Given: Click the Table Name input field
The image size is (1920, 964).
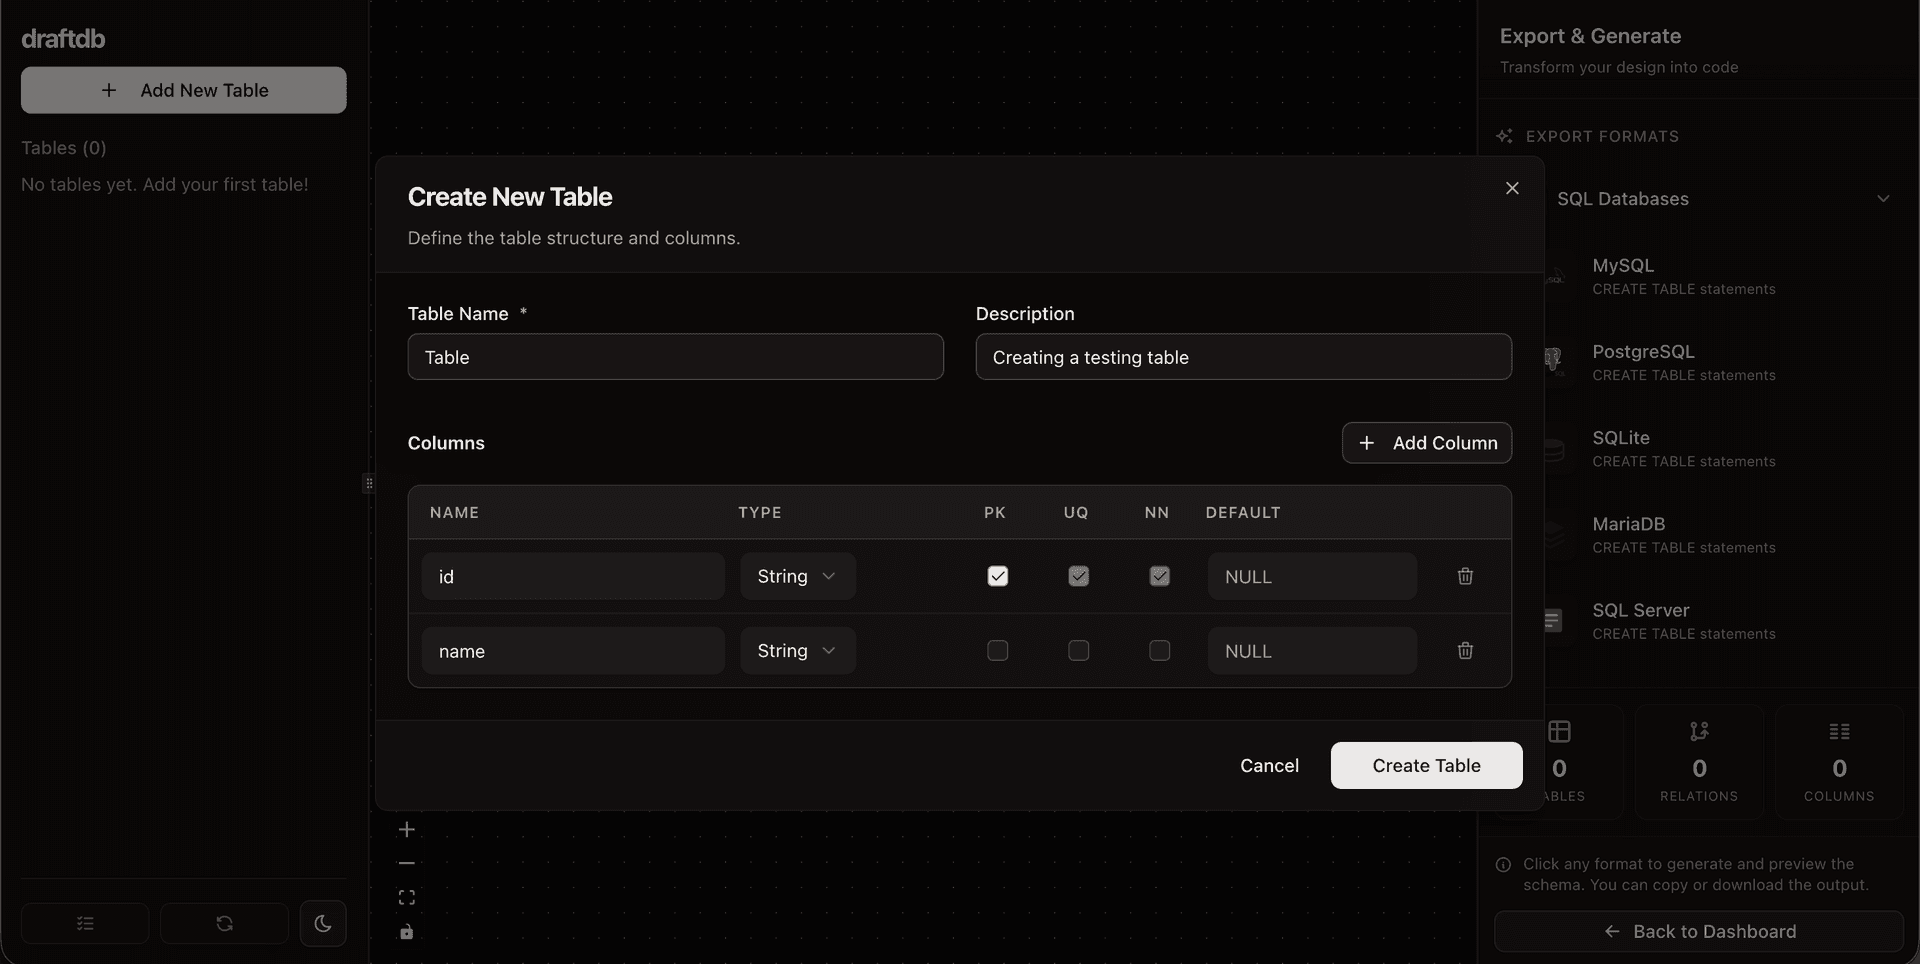Looking at the screenshot, I should (x=676, y=357).
